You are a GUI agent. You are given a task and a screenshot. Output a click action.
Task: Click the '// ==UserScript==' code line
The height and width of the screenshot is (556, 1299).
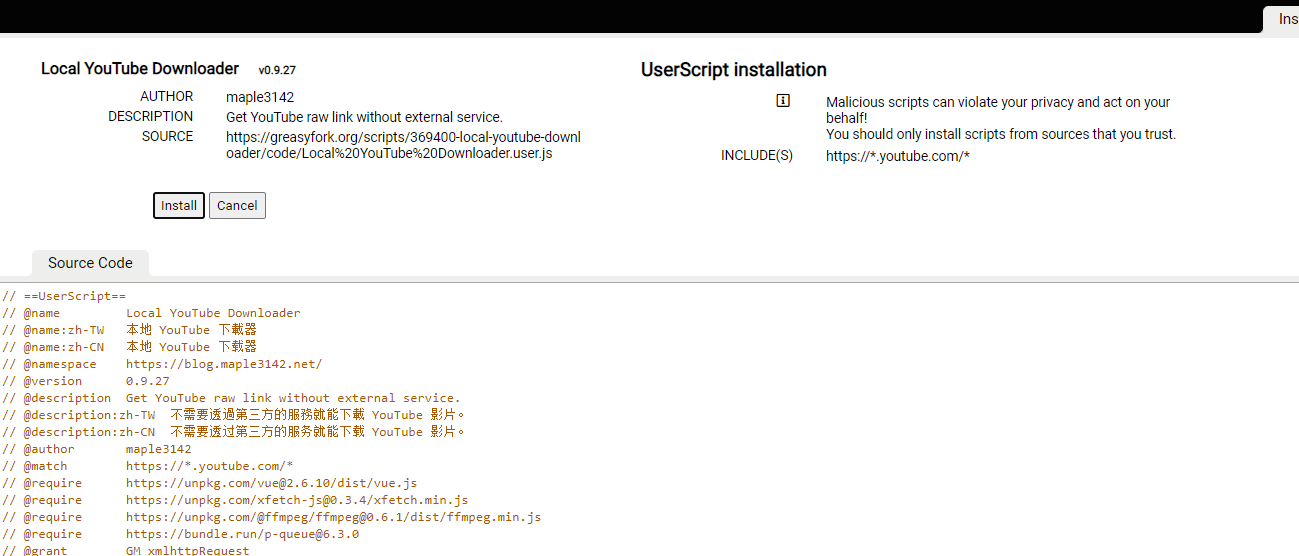point(64,296)
